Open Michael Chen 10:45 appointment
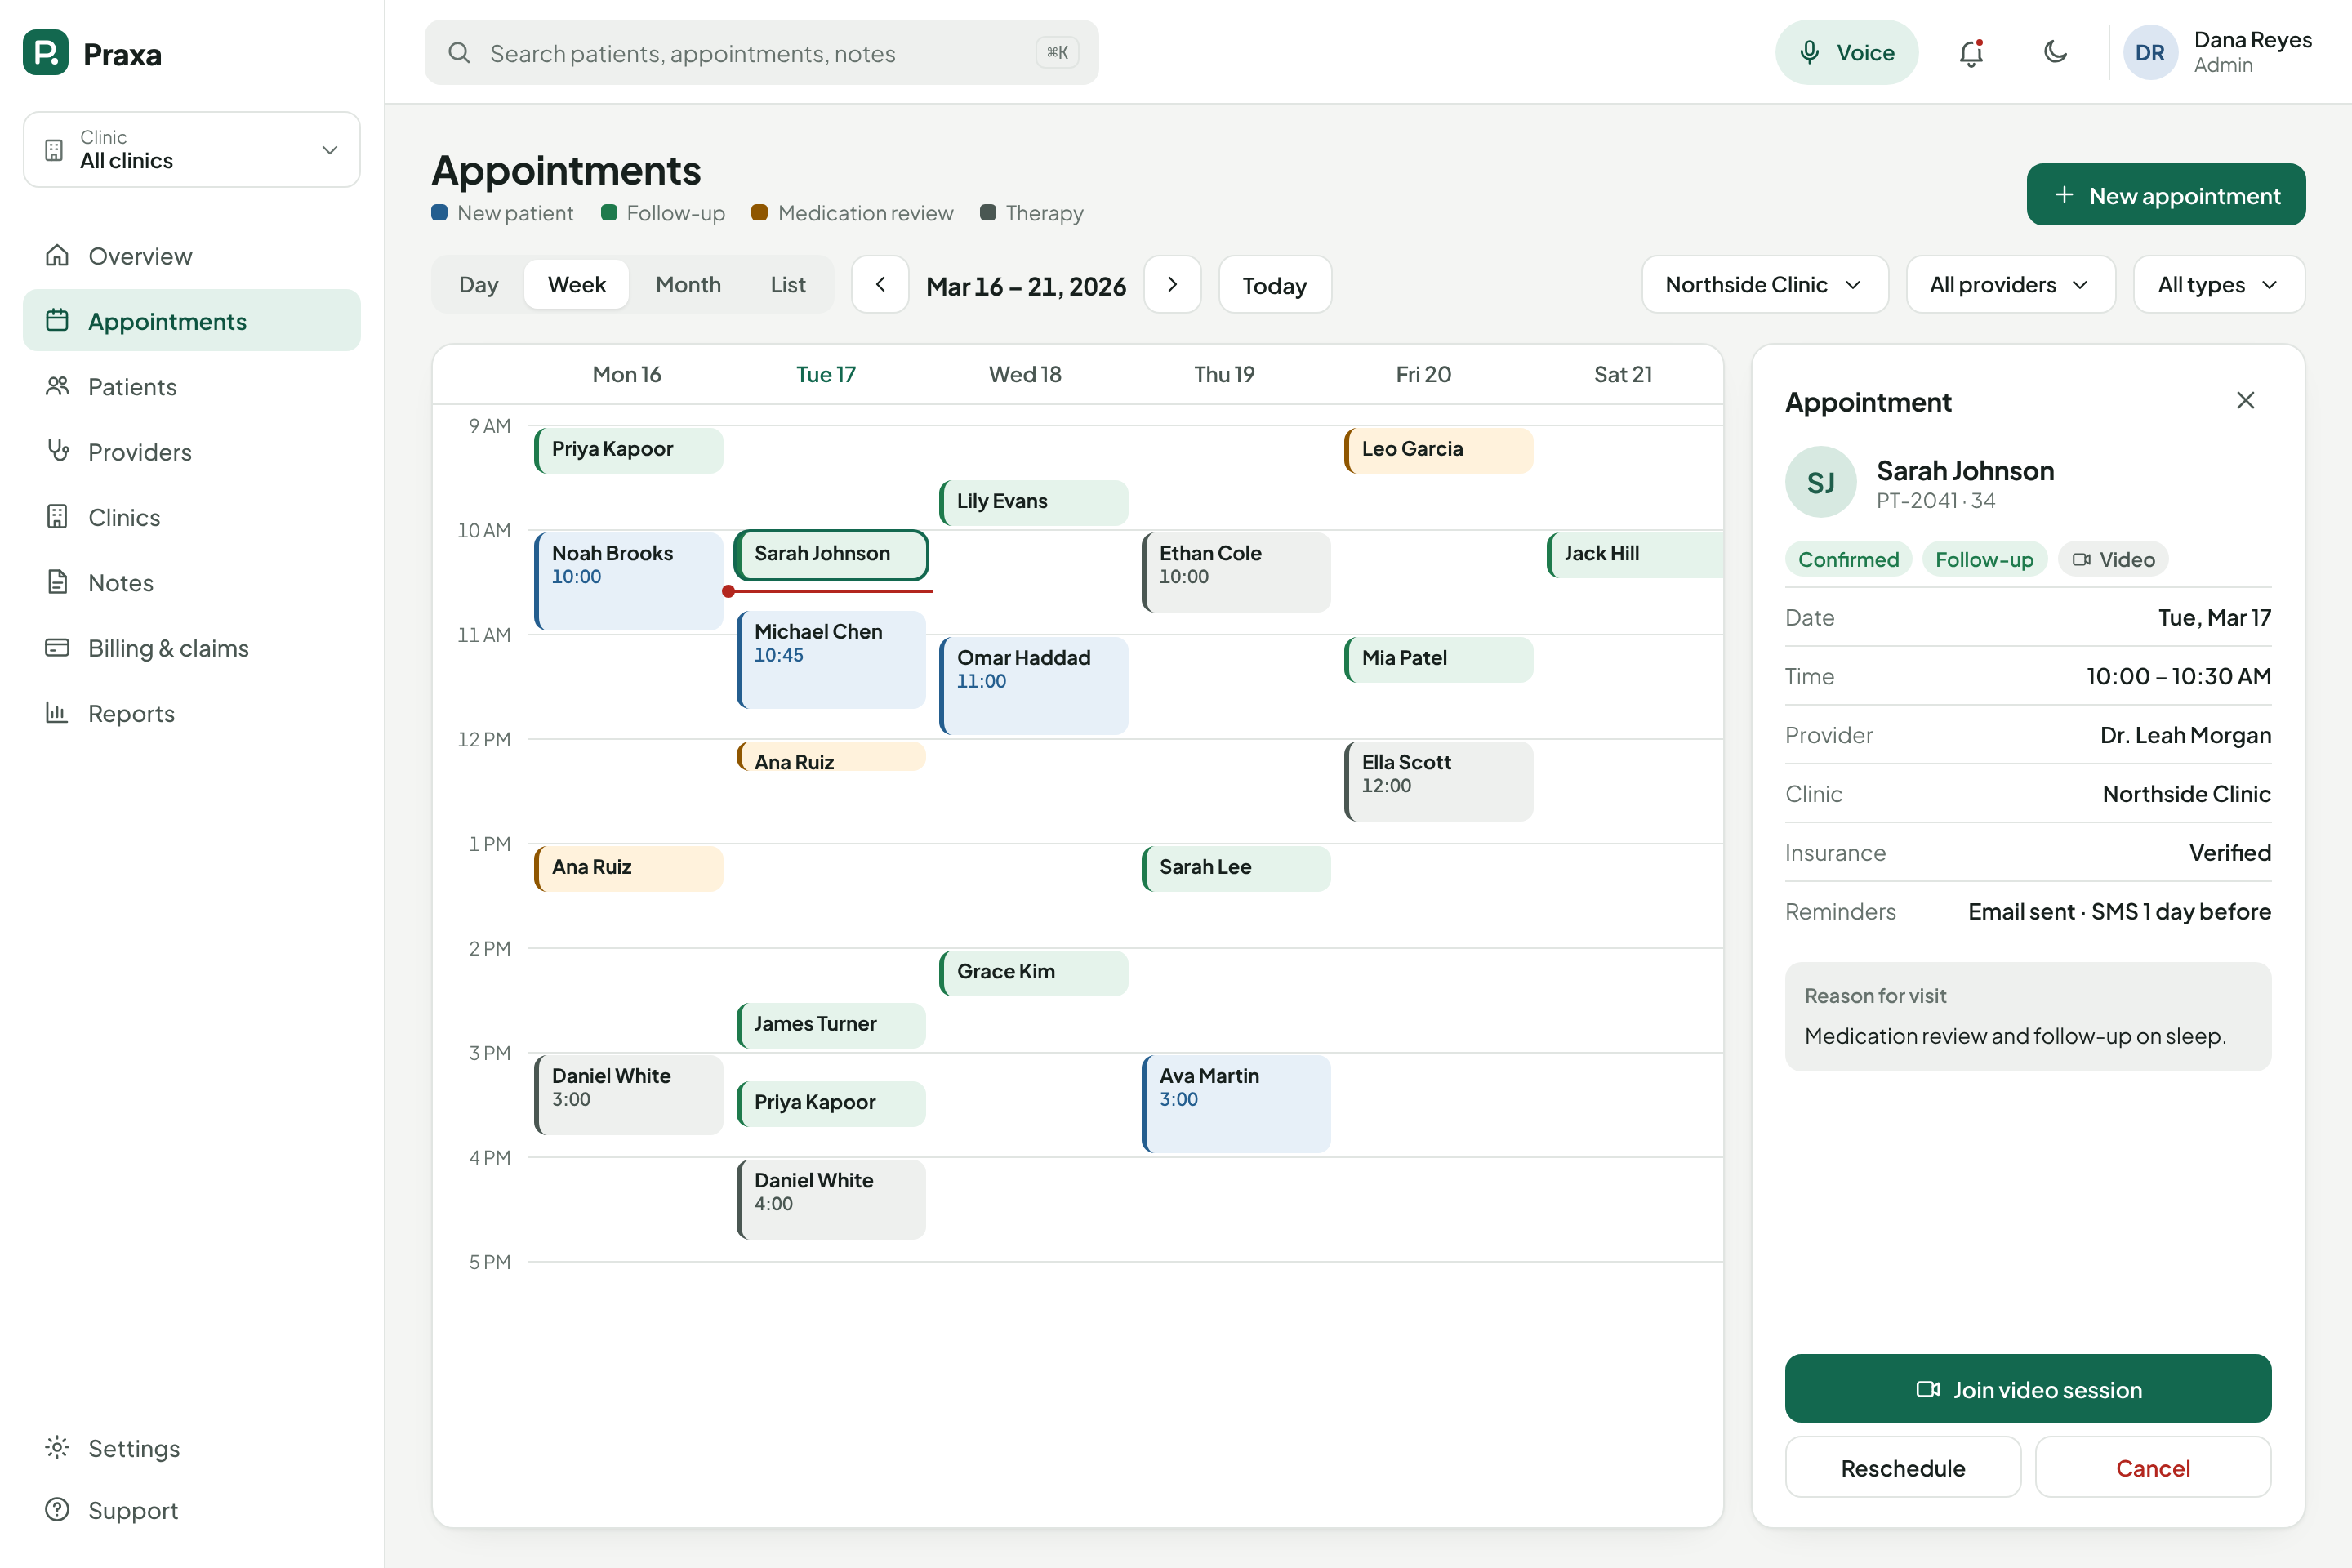The height and width of the screenshot is (1568, 2352). (x=832, y=660)
